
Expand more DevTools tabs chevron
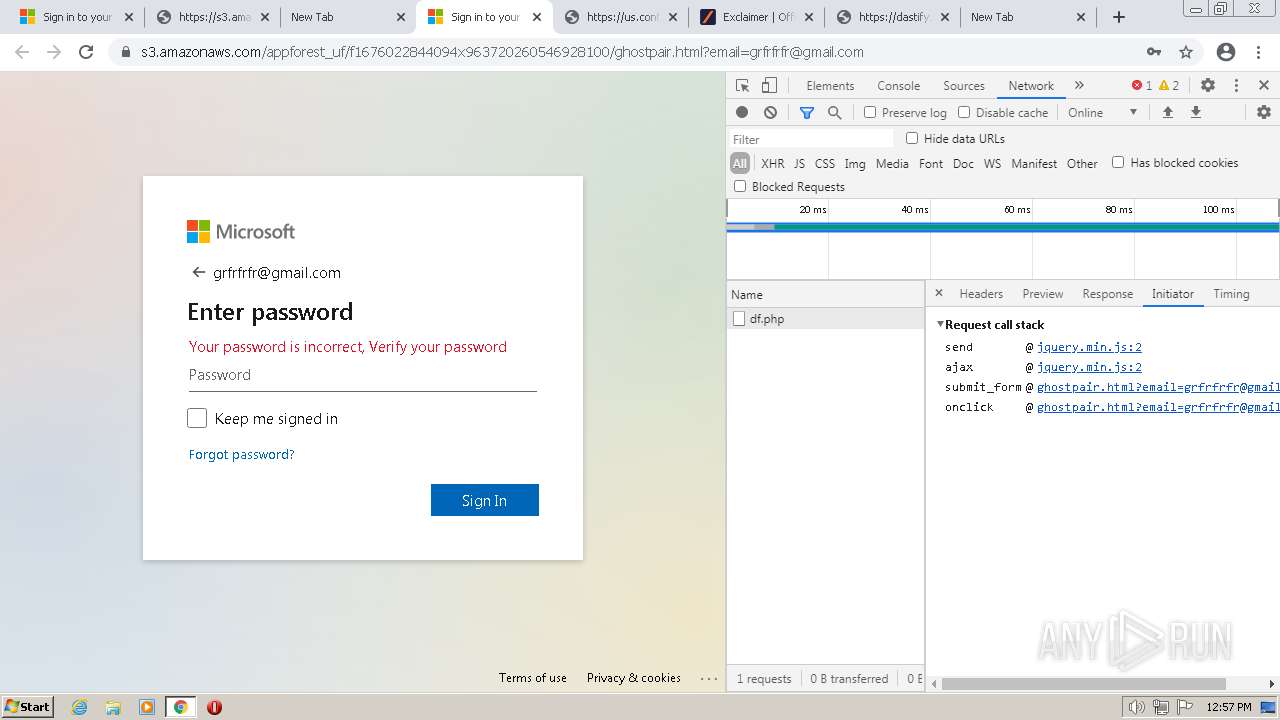click(x=1079, y=85)
